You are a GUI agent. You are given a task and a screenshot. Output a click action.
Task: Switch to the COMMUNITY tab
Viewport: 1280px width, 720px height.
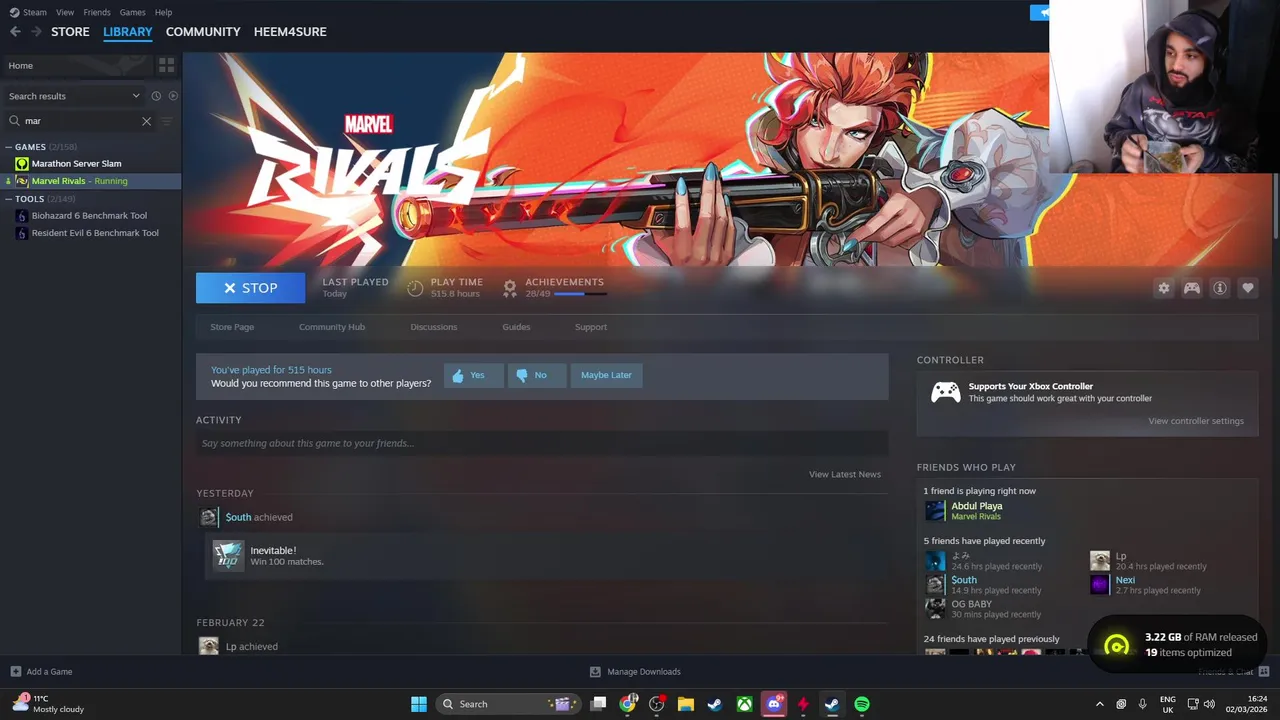tap(203, 32)
